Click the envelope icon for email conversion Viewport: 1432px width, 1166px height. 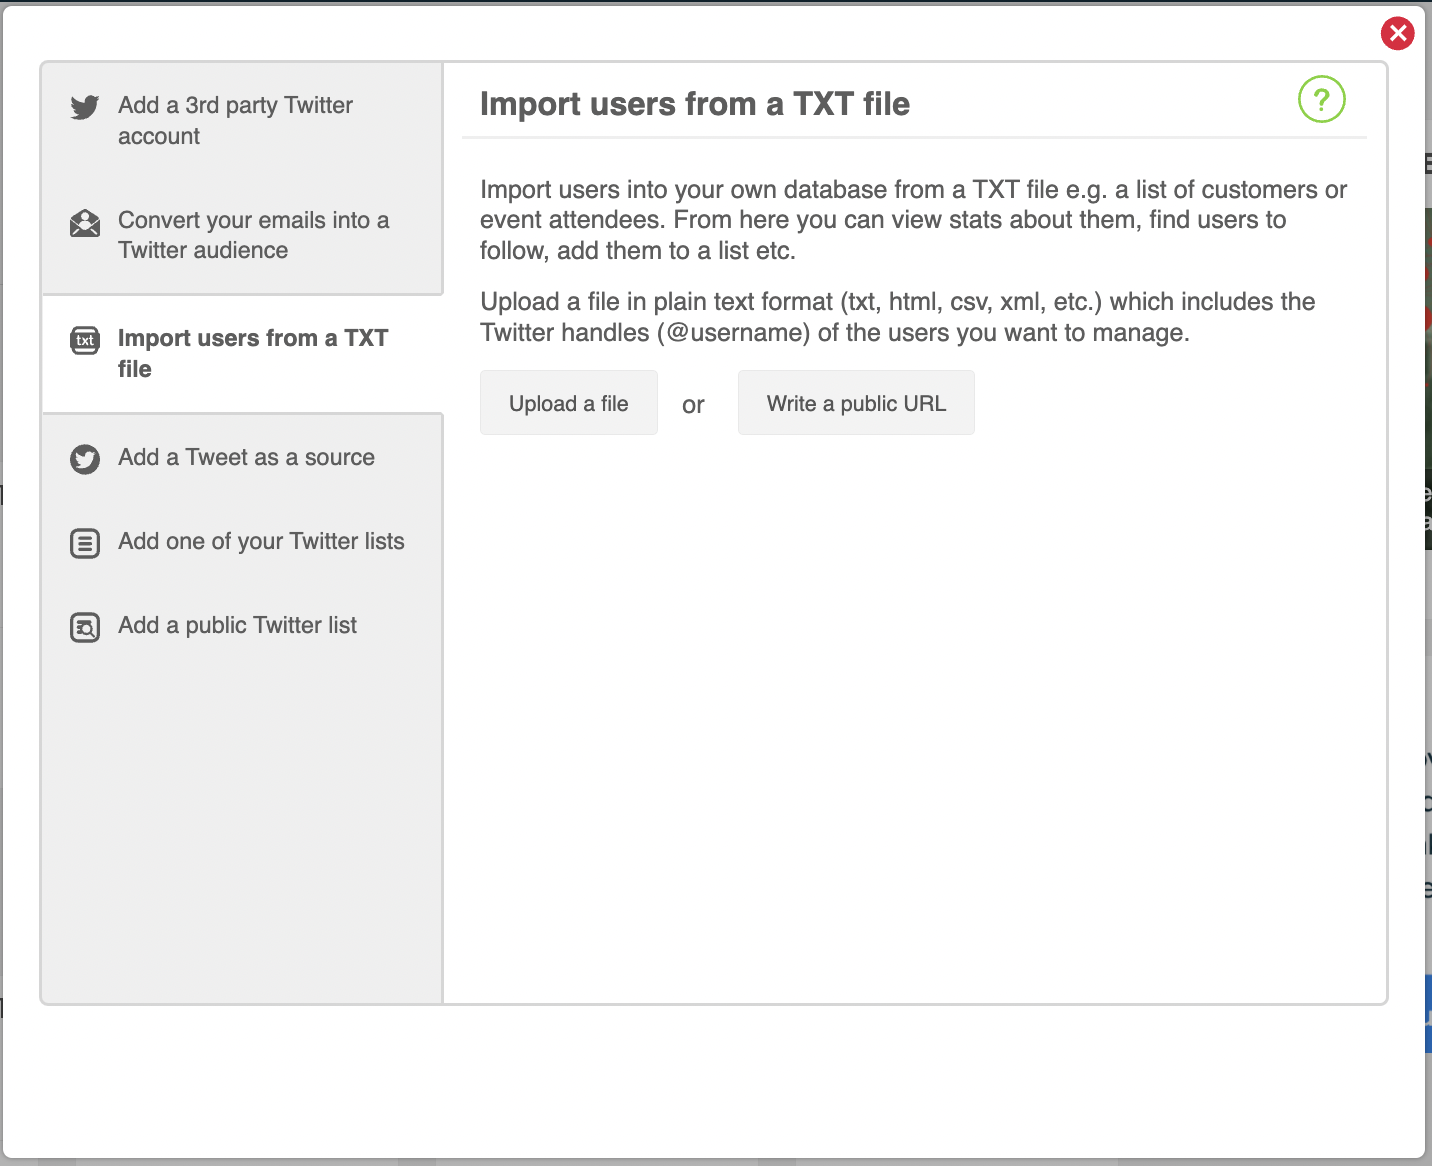(x=85, y=223)
